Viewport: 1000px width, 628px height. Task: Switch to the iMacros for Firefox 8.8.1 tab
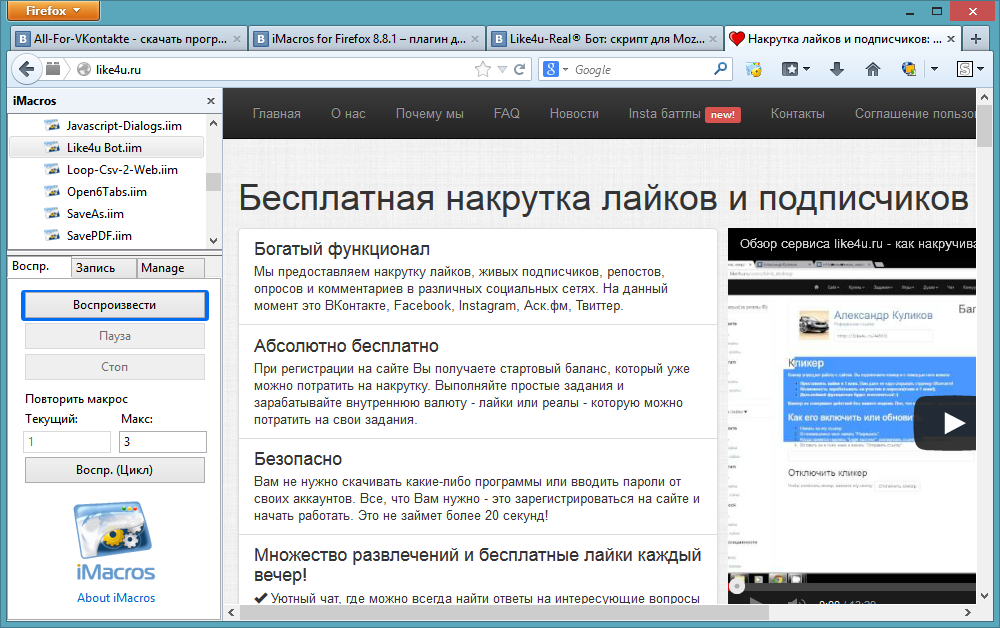pyautogui.click(x=367, y=39)
